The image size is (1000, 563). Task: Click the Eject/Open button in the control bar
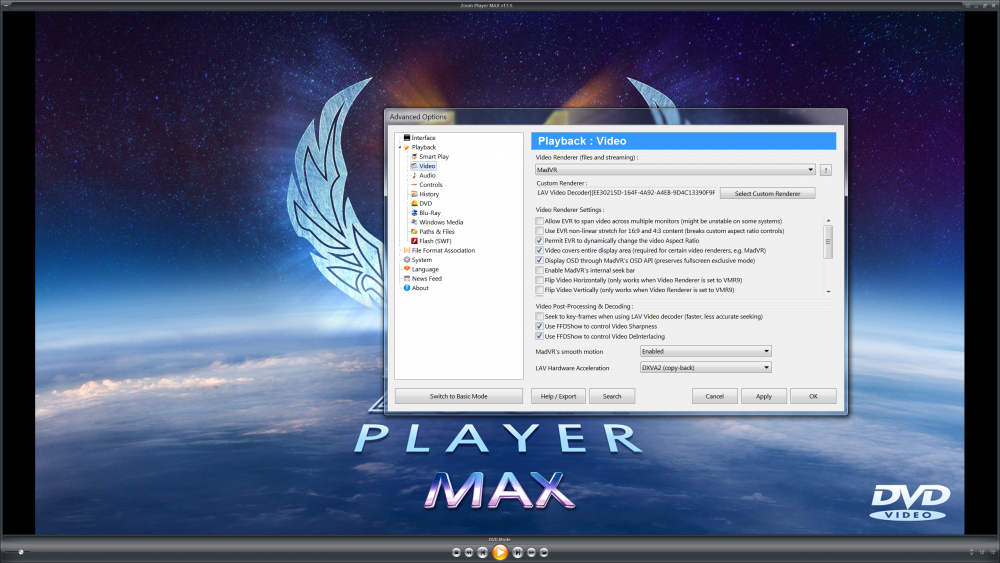tap(544, 552)
